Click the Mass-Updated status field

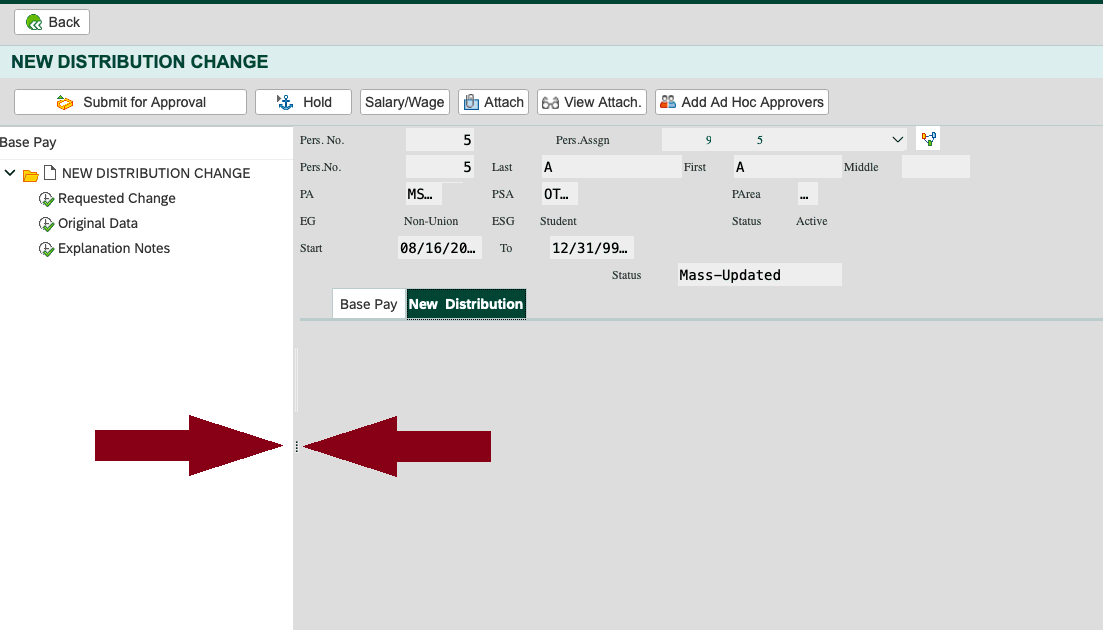(x=759, y=275)
